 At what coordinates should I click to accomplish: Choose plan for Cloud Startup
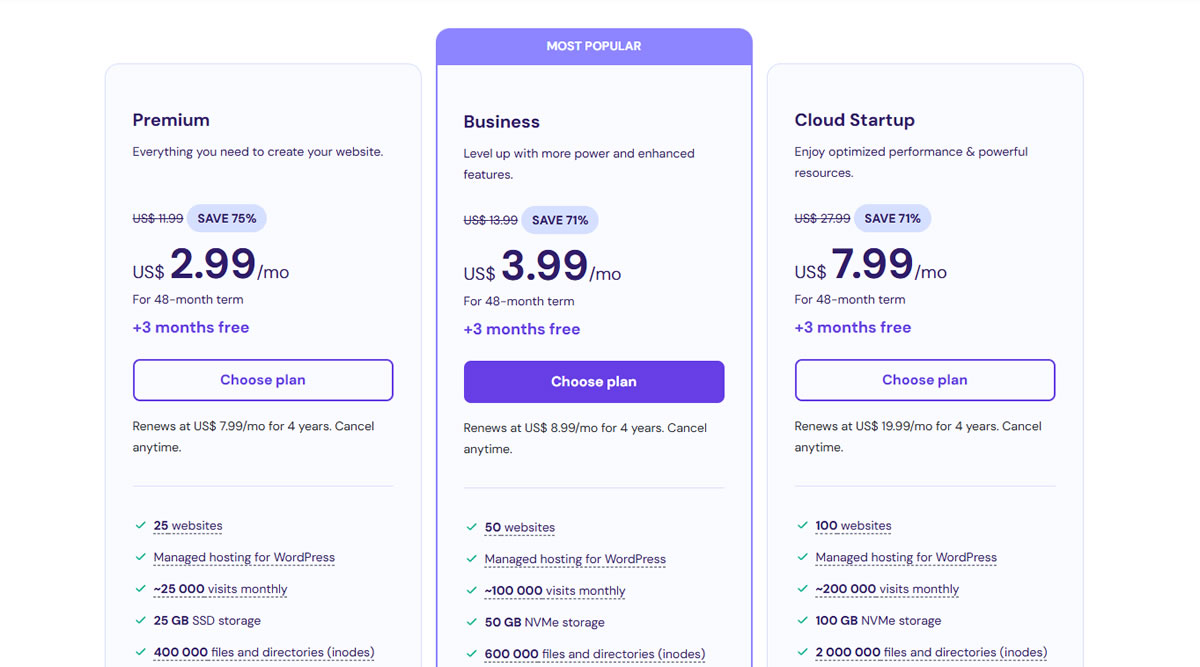pos(924,380)
